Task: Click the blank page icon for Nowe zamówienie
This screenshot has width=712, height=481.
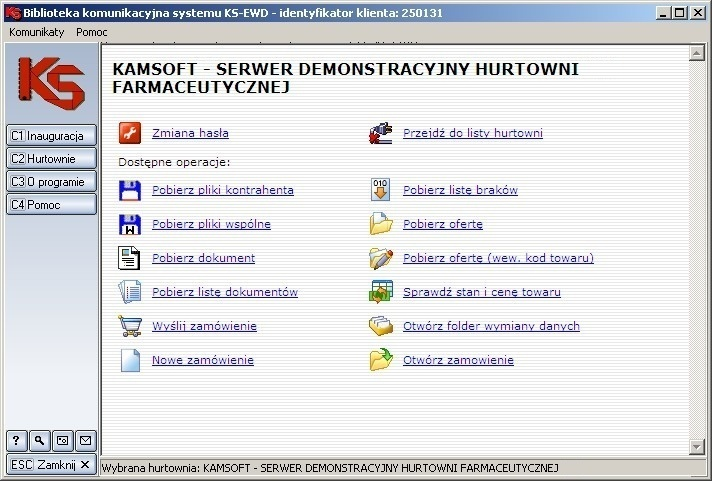Action: click(130, 360)
